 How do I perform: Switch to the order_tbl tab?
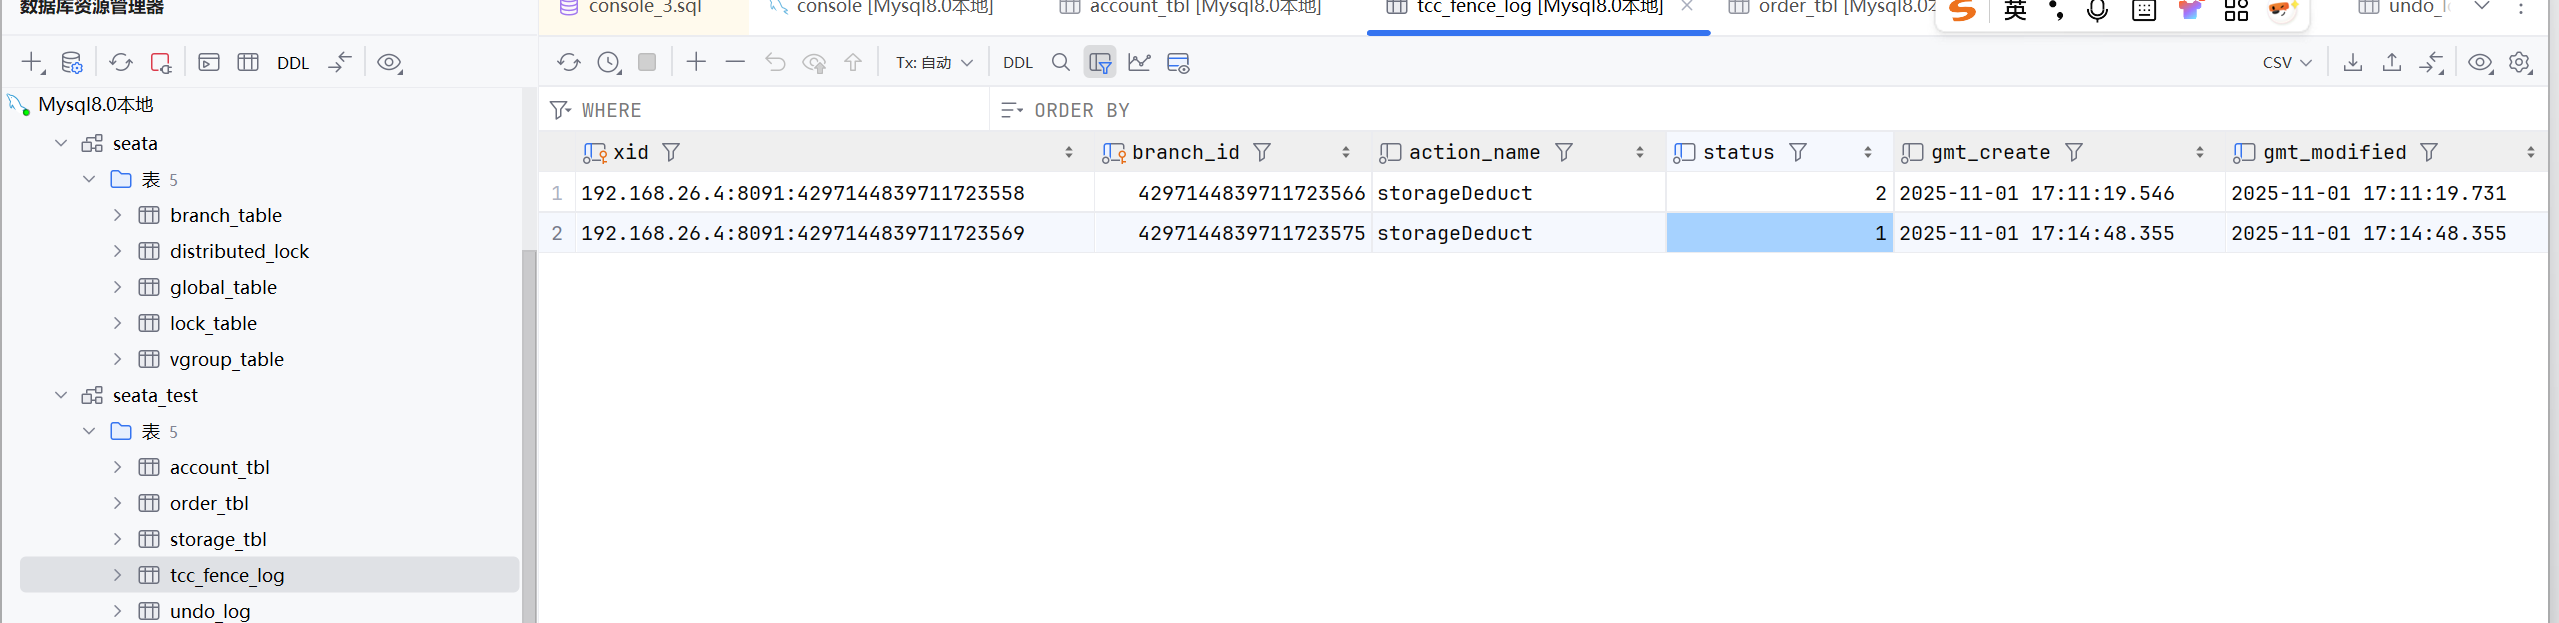[1832, 8]
